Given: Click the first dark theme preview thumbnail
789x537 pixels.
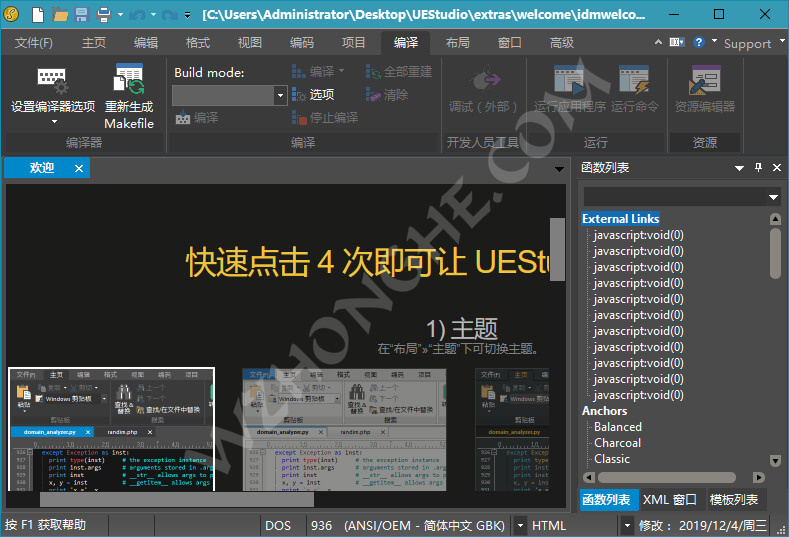Looking at the screenshot, I should tap(111, 429).
